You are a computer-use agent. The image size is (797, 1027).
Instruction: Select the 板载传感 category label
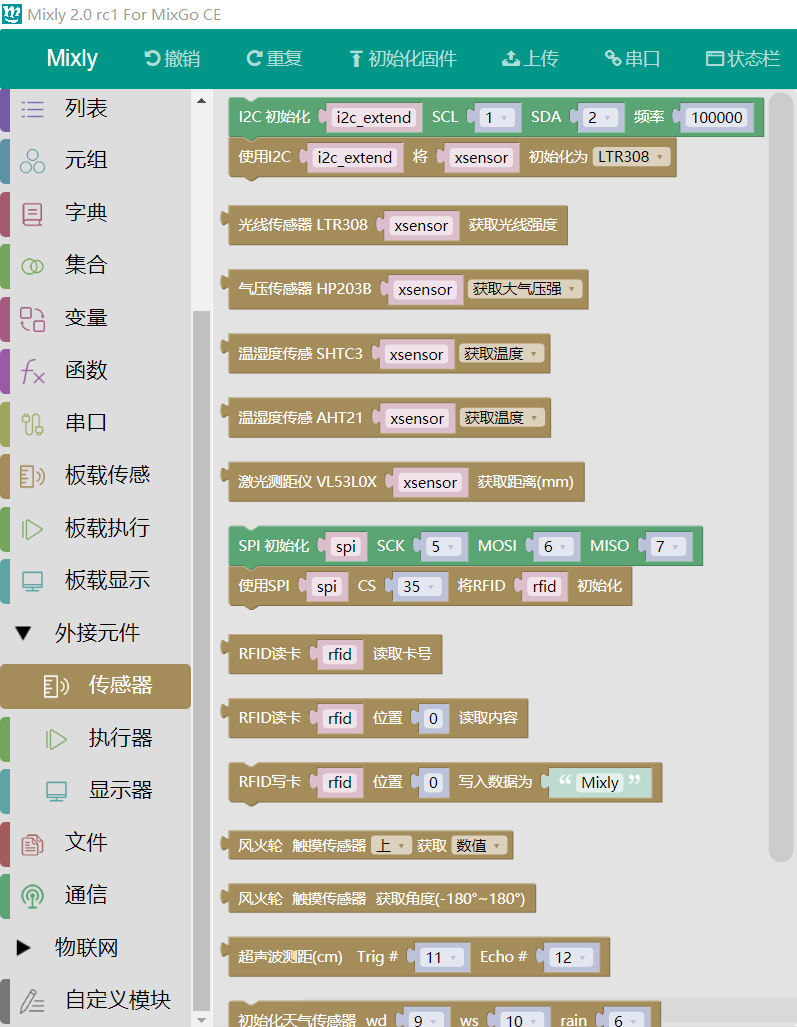tap(107, 476)
